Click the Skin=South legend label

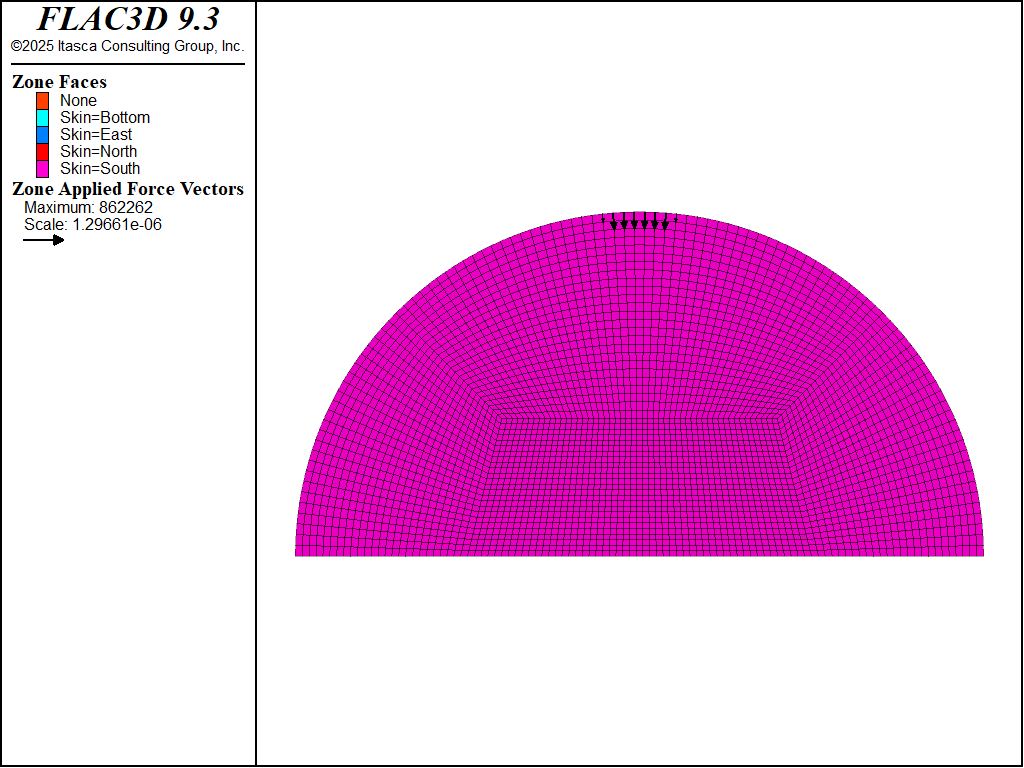100,168
